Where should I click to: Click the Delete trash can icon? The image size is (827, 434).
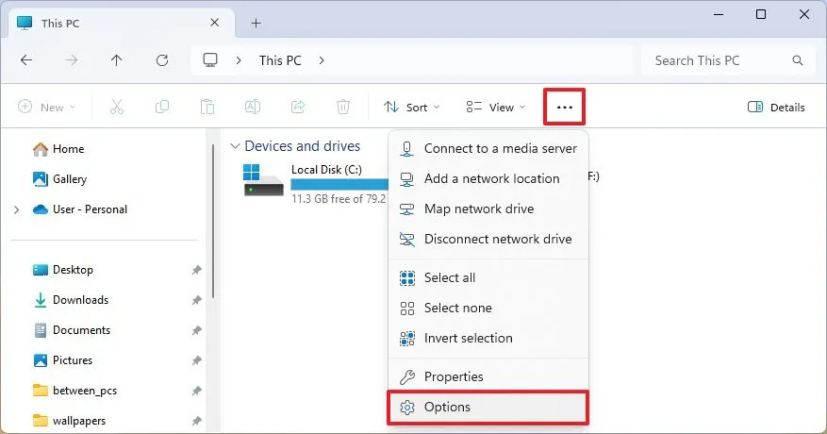coord(343,107)
